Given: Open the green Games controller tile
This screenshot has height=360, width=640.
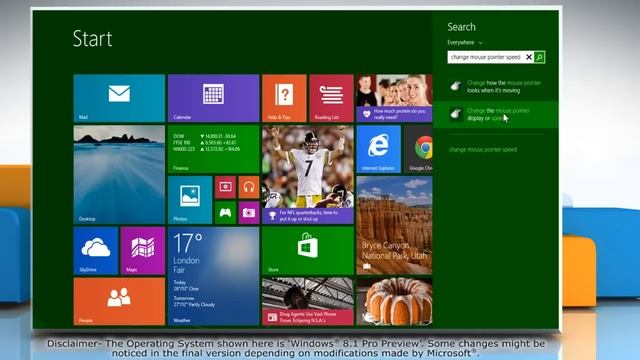Looking at the screenshot, I should pyautogui.click(x=225, y=213).
